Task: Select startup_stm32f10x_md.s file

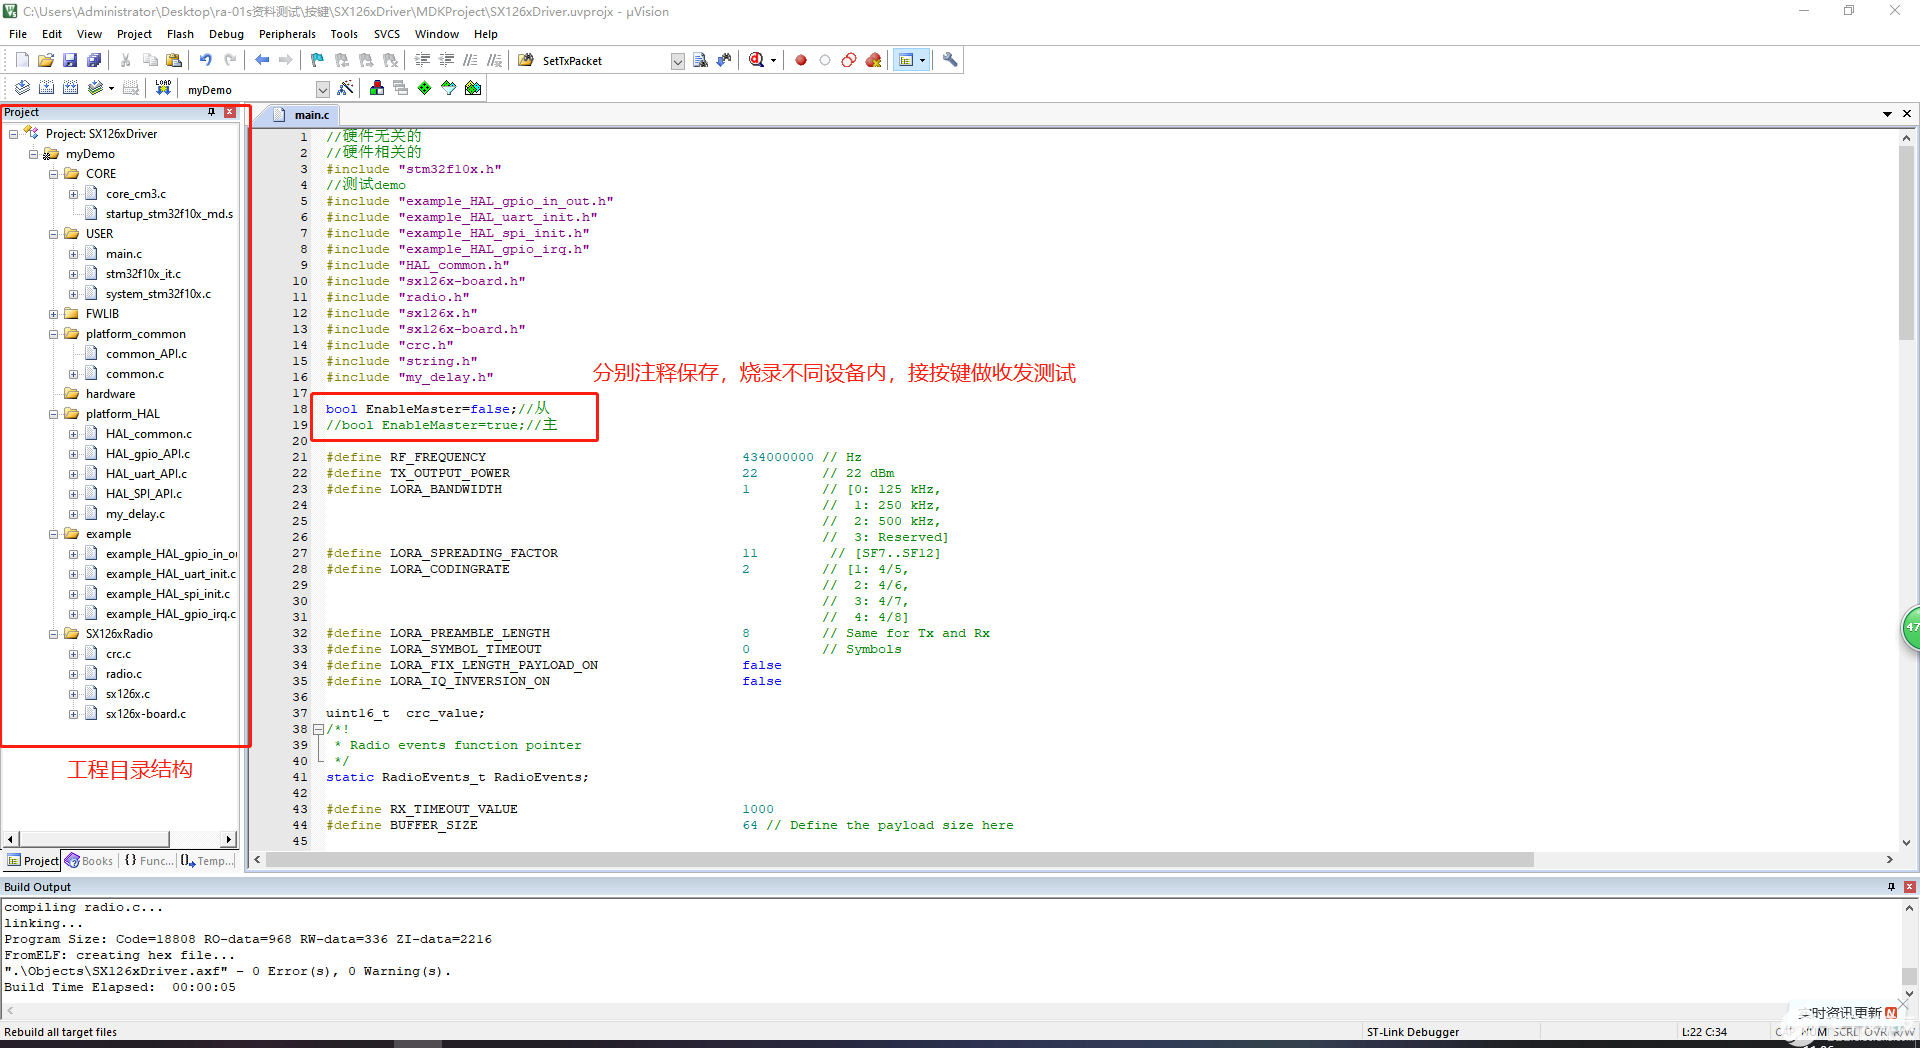Action: tap(169, 214)
